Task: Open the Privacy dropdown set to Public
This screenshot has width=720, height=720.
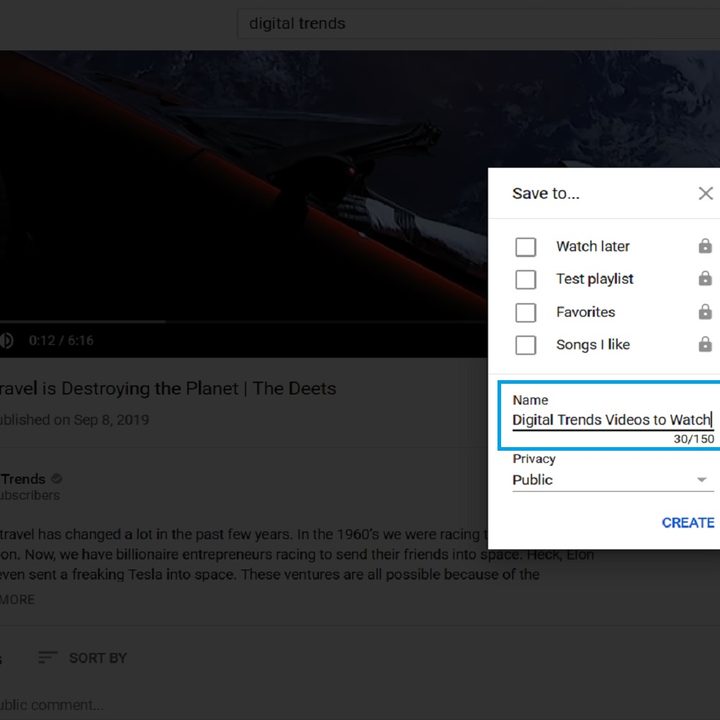Action: click(613, 480)
